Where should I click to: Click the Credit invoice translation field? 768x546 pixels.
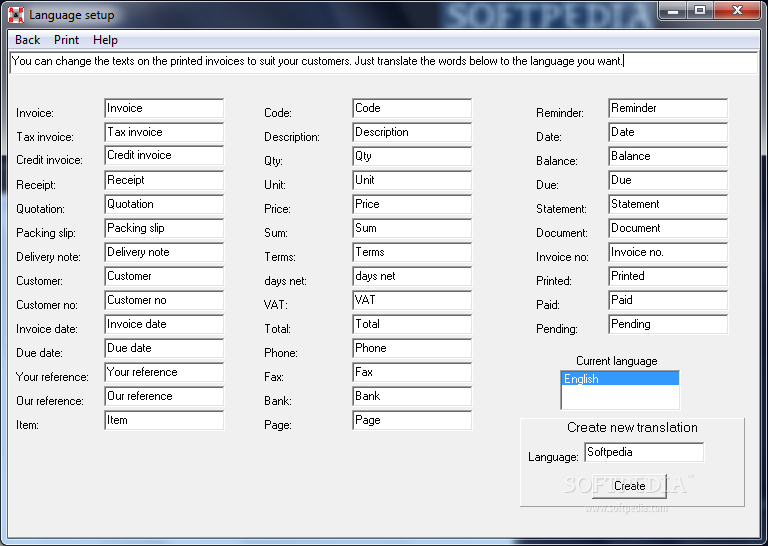pyautogui.click(x=164, y=155)
